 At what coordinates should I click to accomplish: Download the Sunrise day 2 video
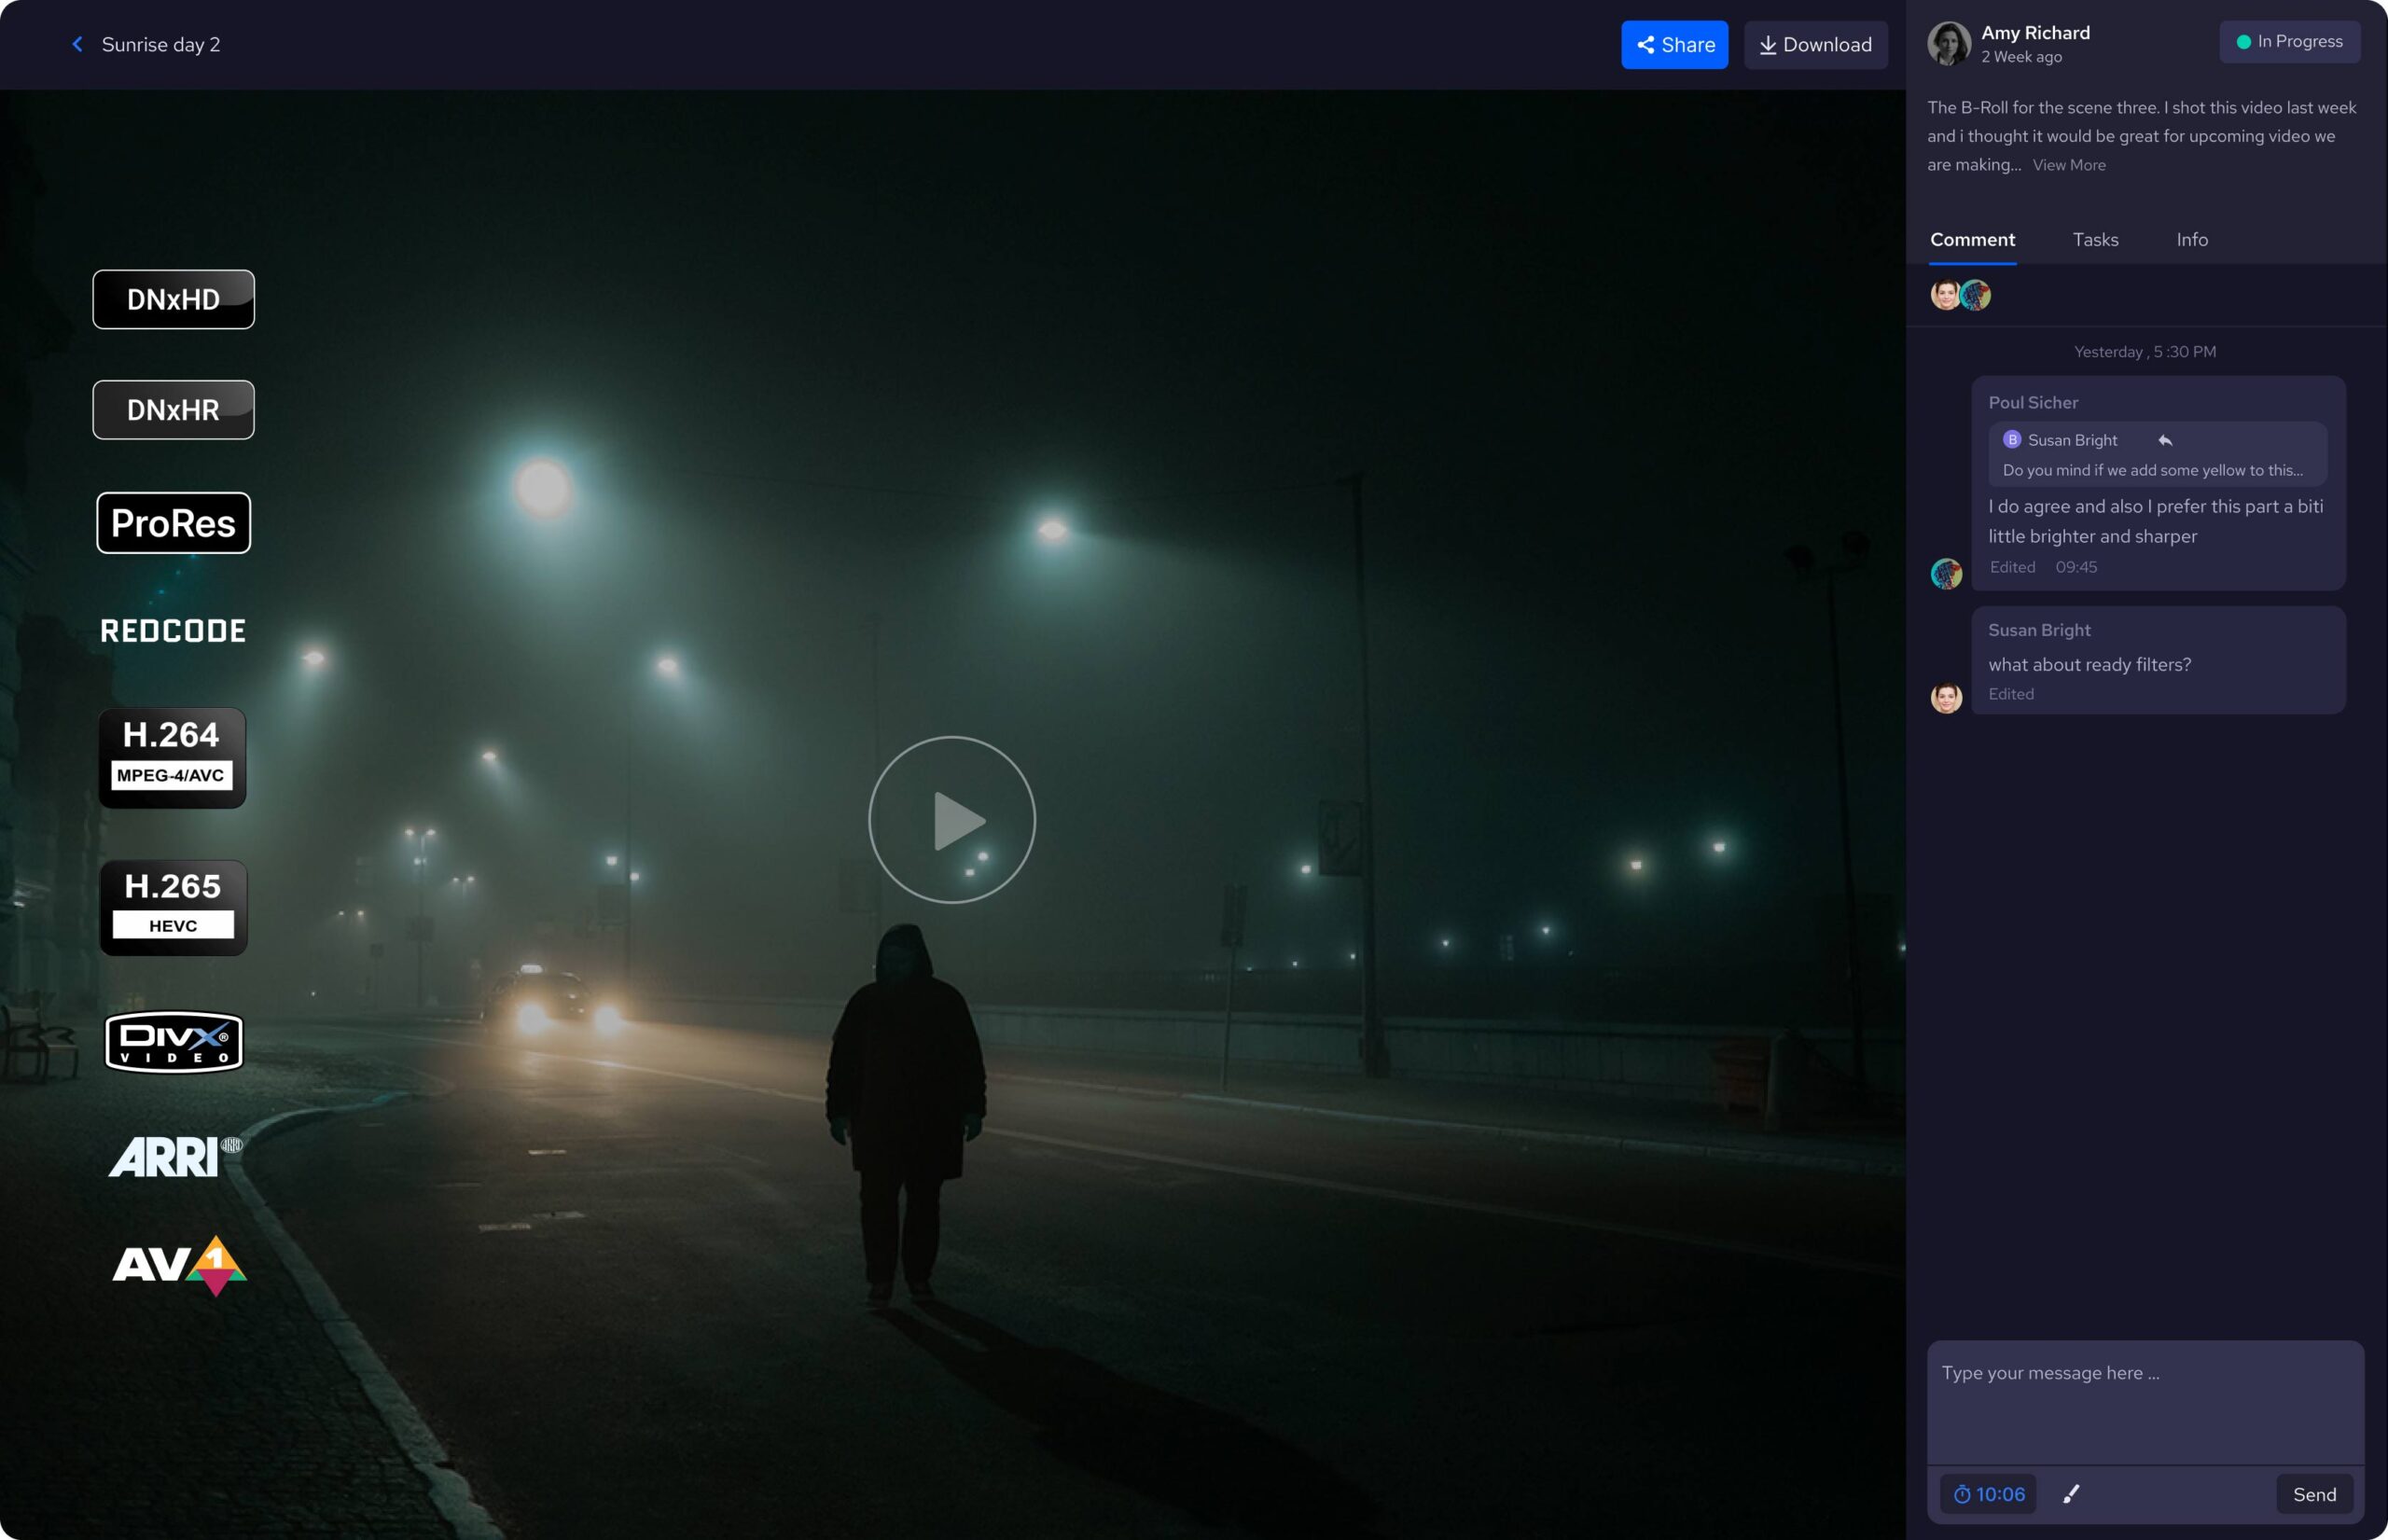[x=1816, y=44]
